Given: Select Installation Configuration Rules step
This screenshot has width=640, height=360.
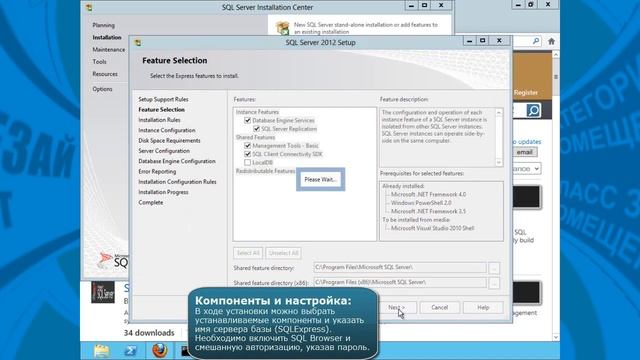Looking at the screenshot, I should [177, 182].
